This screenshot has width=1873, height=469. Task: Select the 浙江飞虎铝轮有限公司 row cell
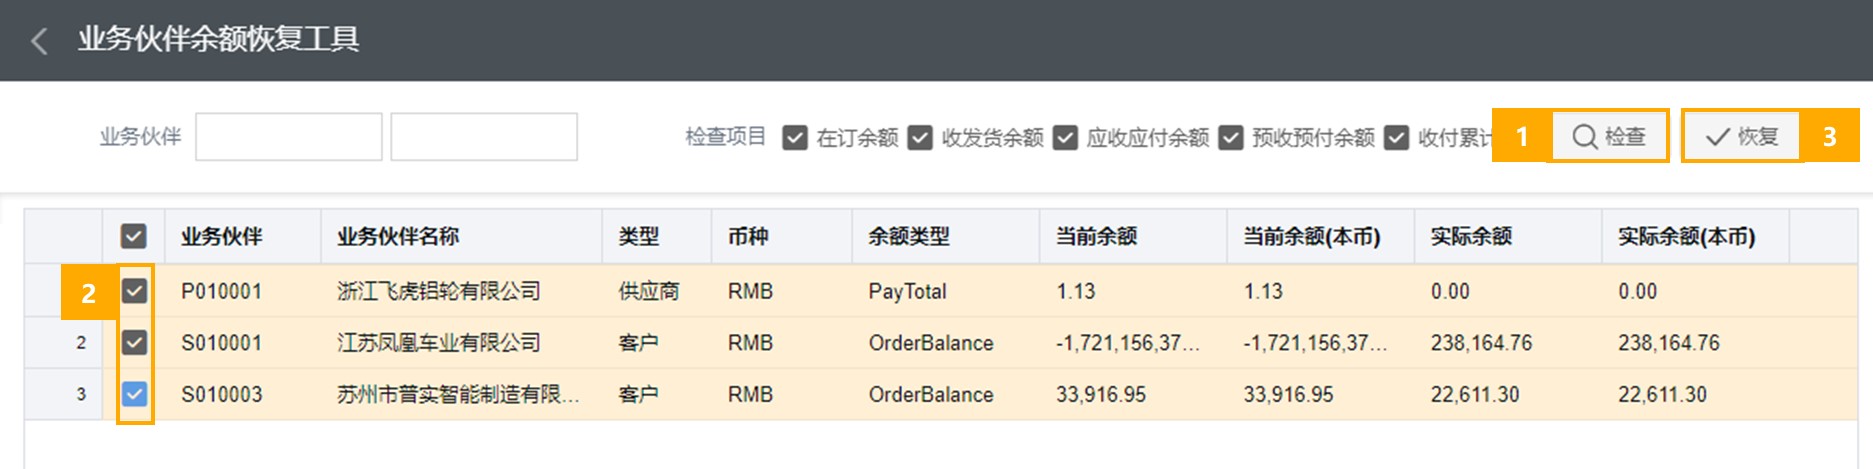pos(461,291)
